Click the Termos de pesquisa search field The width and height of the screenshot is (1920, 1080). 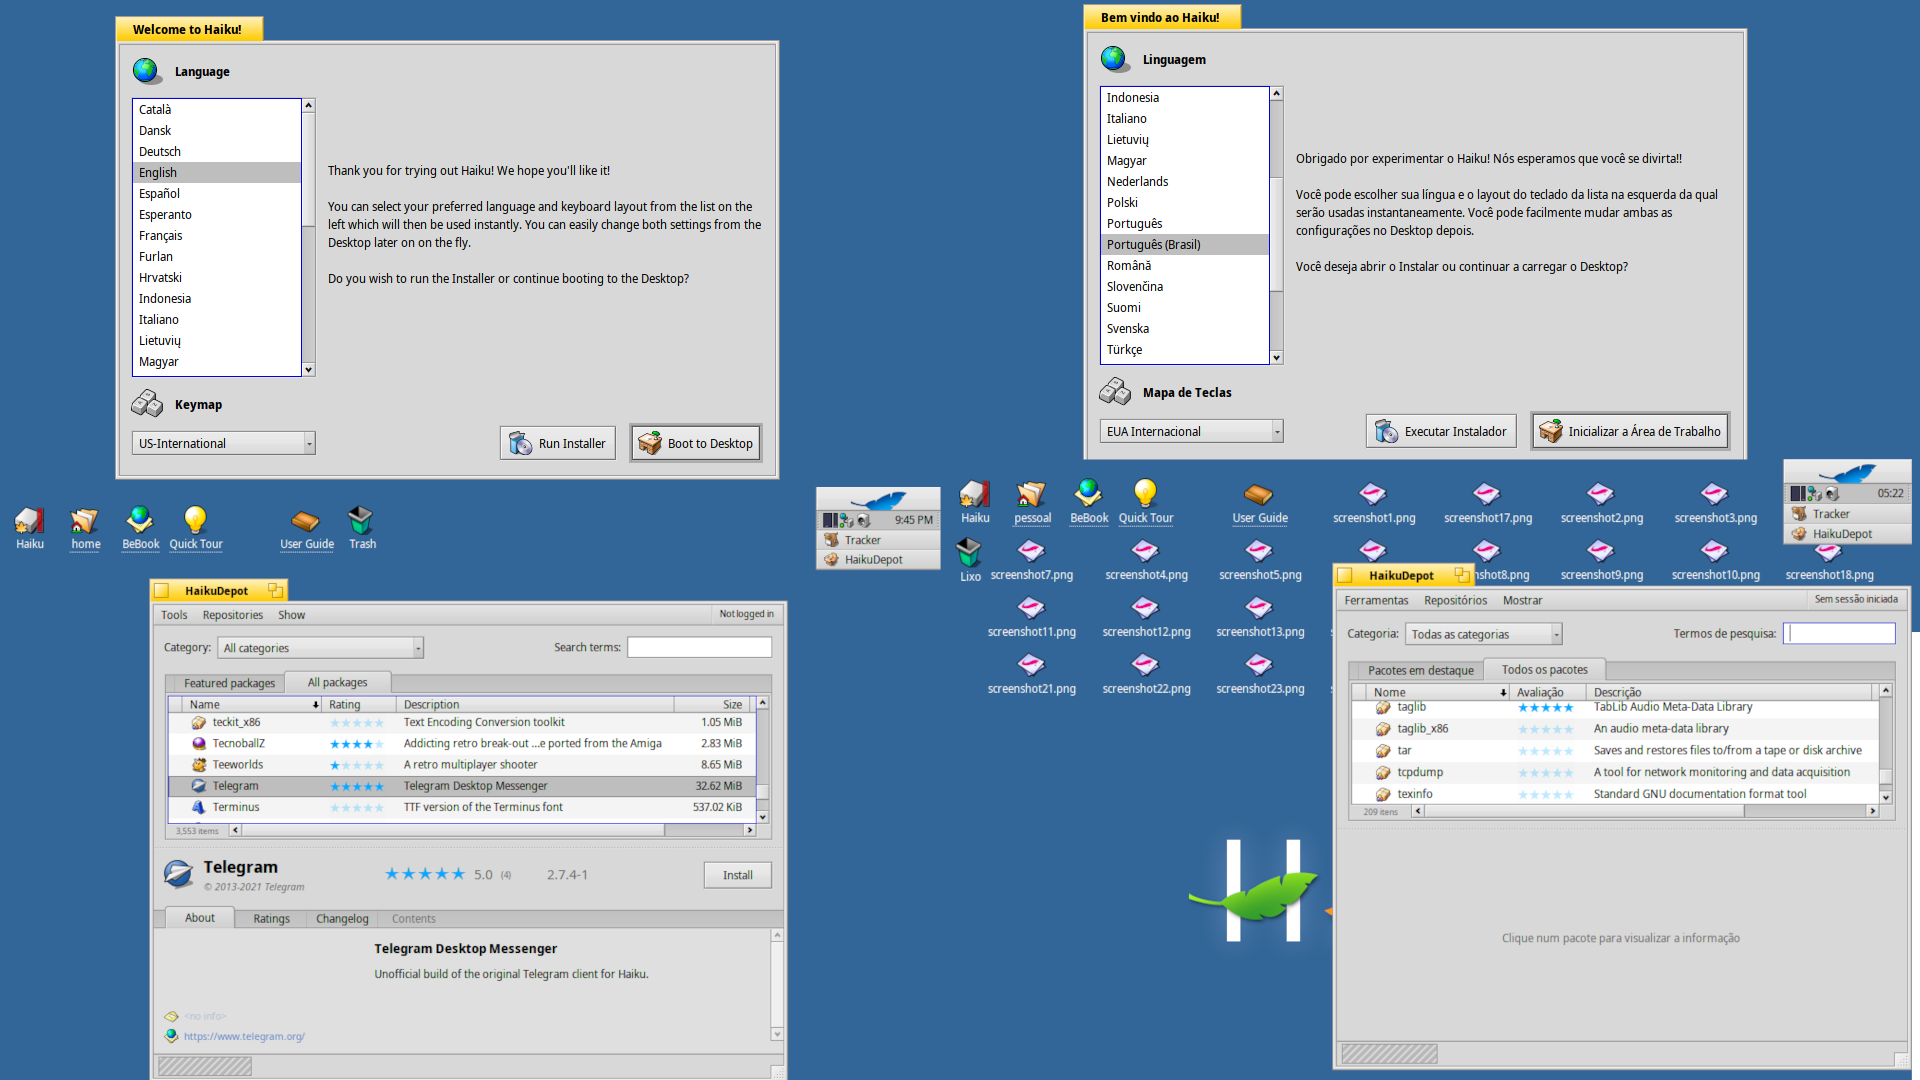coord(1840,633)
